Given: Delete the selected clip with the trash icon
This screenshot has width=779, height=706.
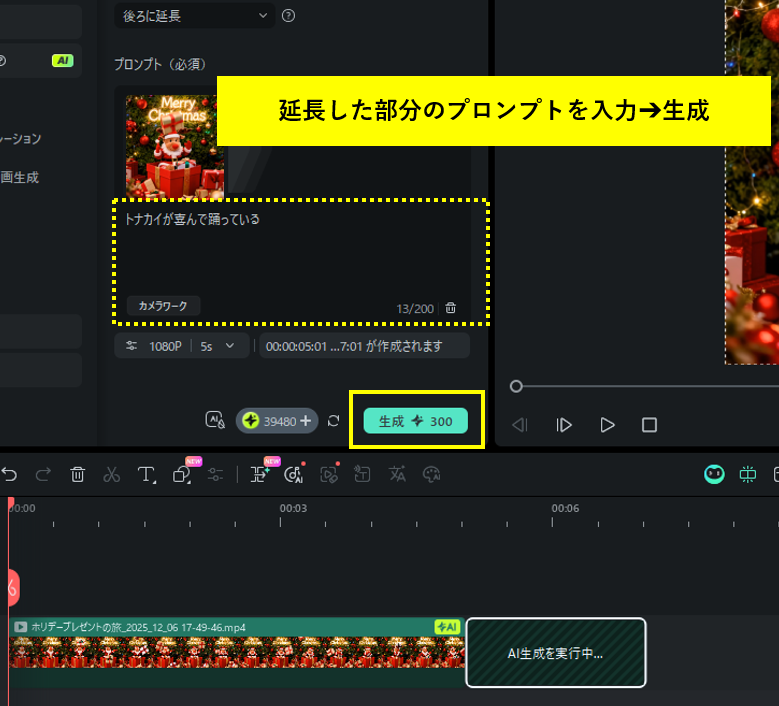Looking at the screenshot, I should pos(78,474).
